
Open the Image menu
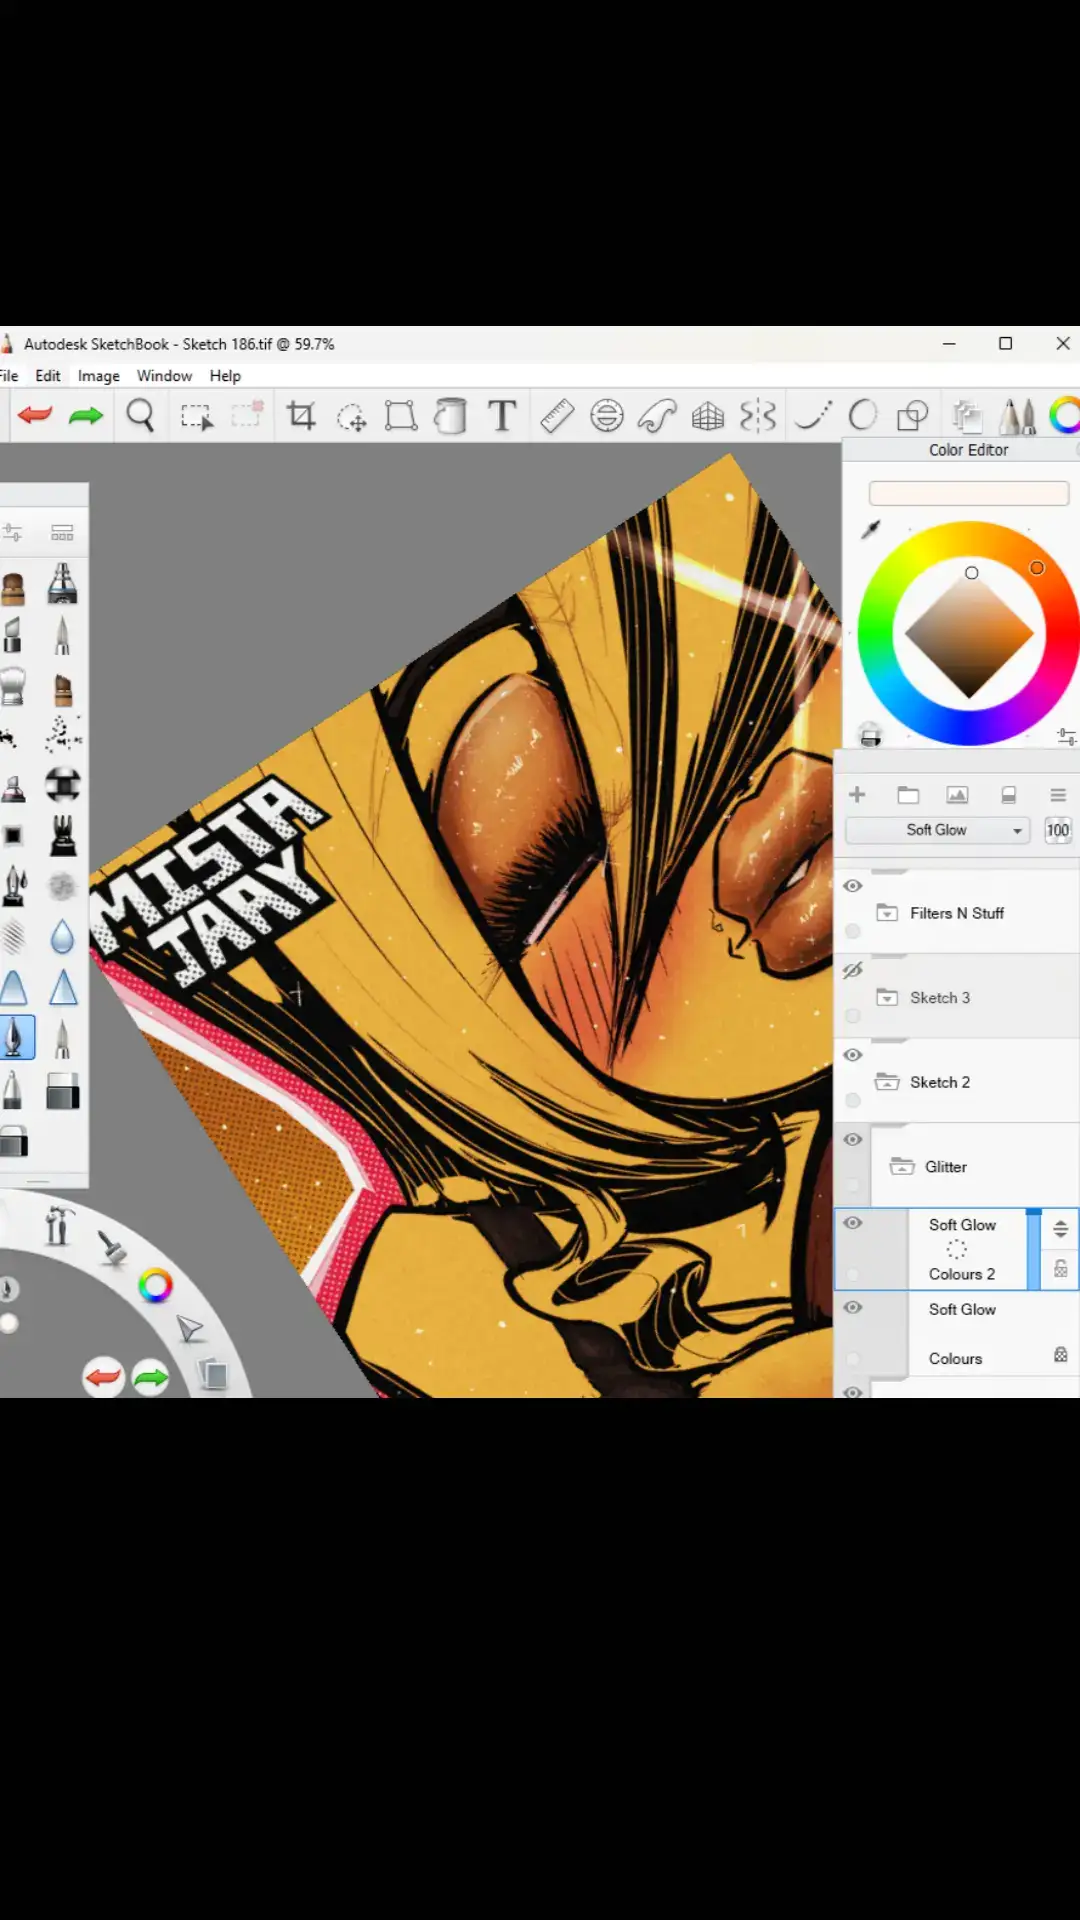pos(98,376)
